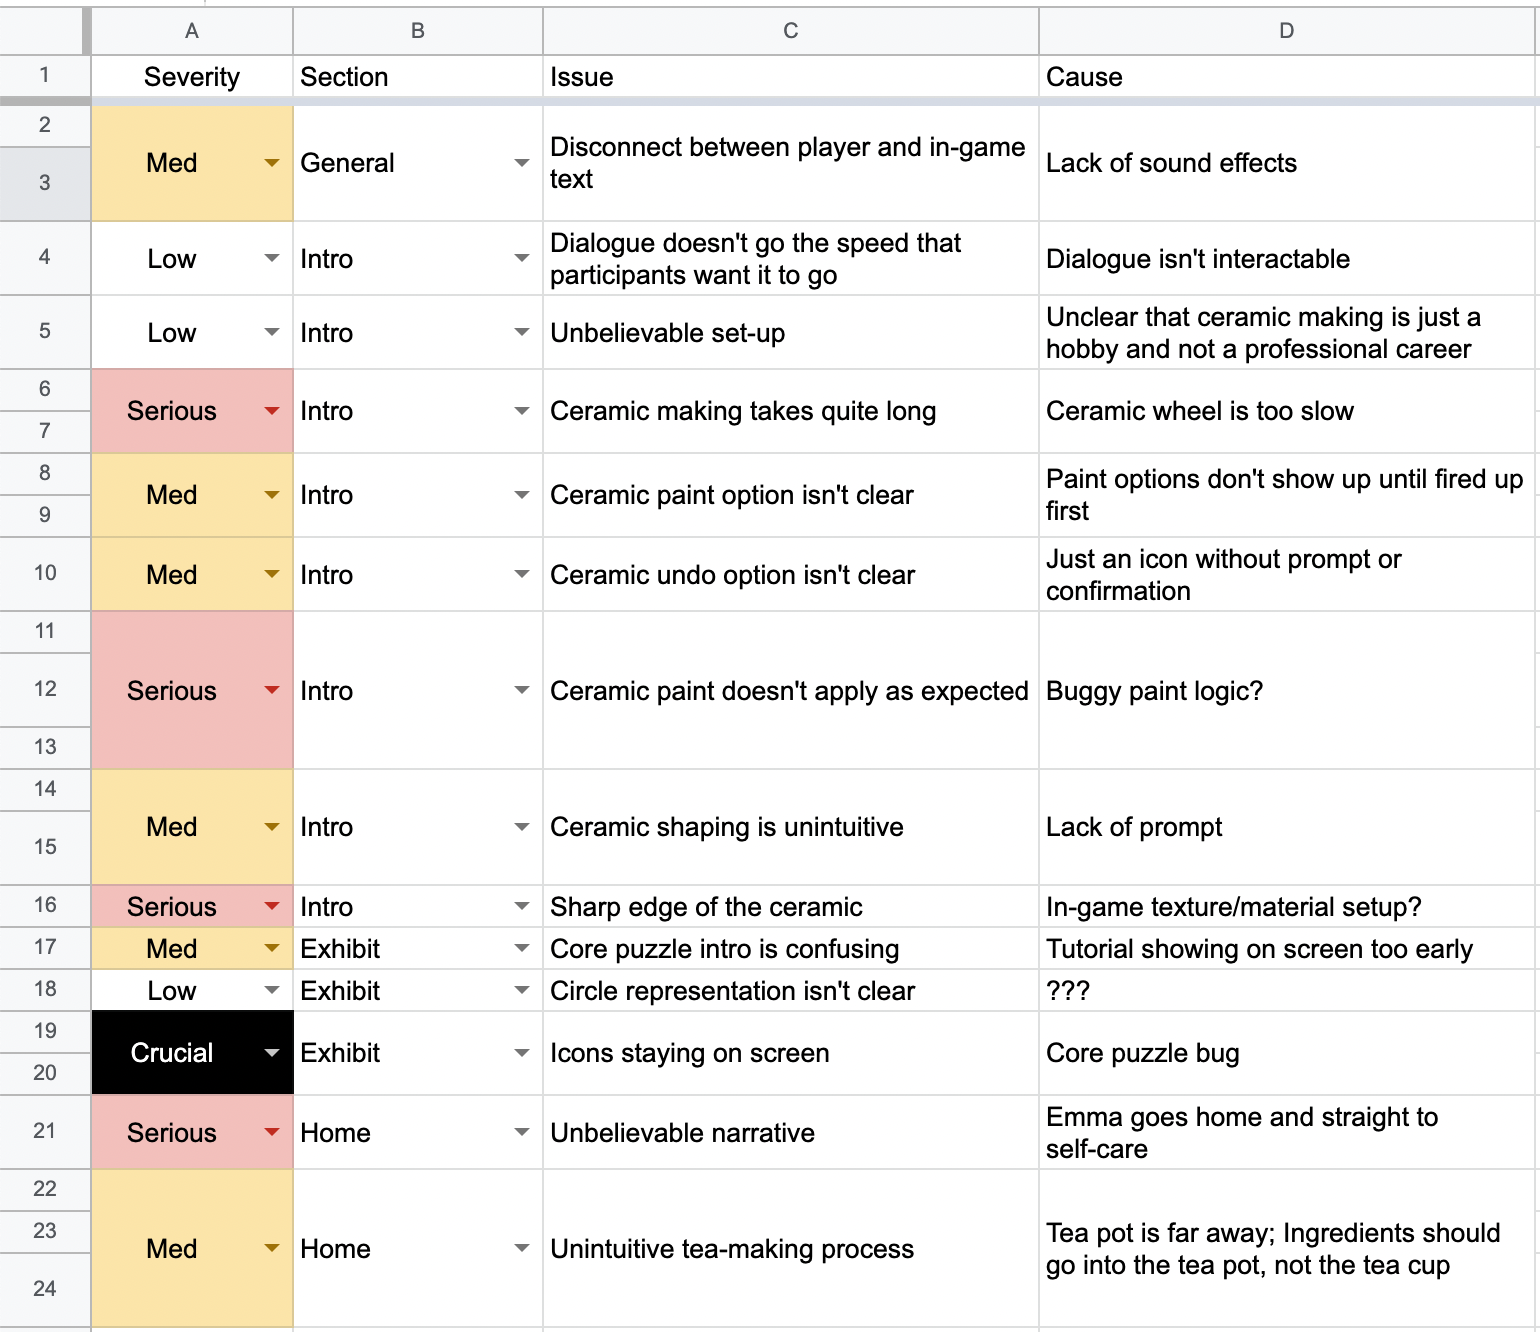1540x1332 pixels.
Task: Open Section dropdown for "Unintuitive tea-making process" row
Action: 521,1249
